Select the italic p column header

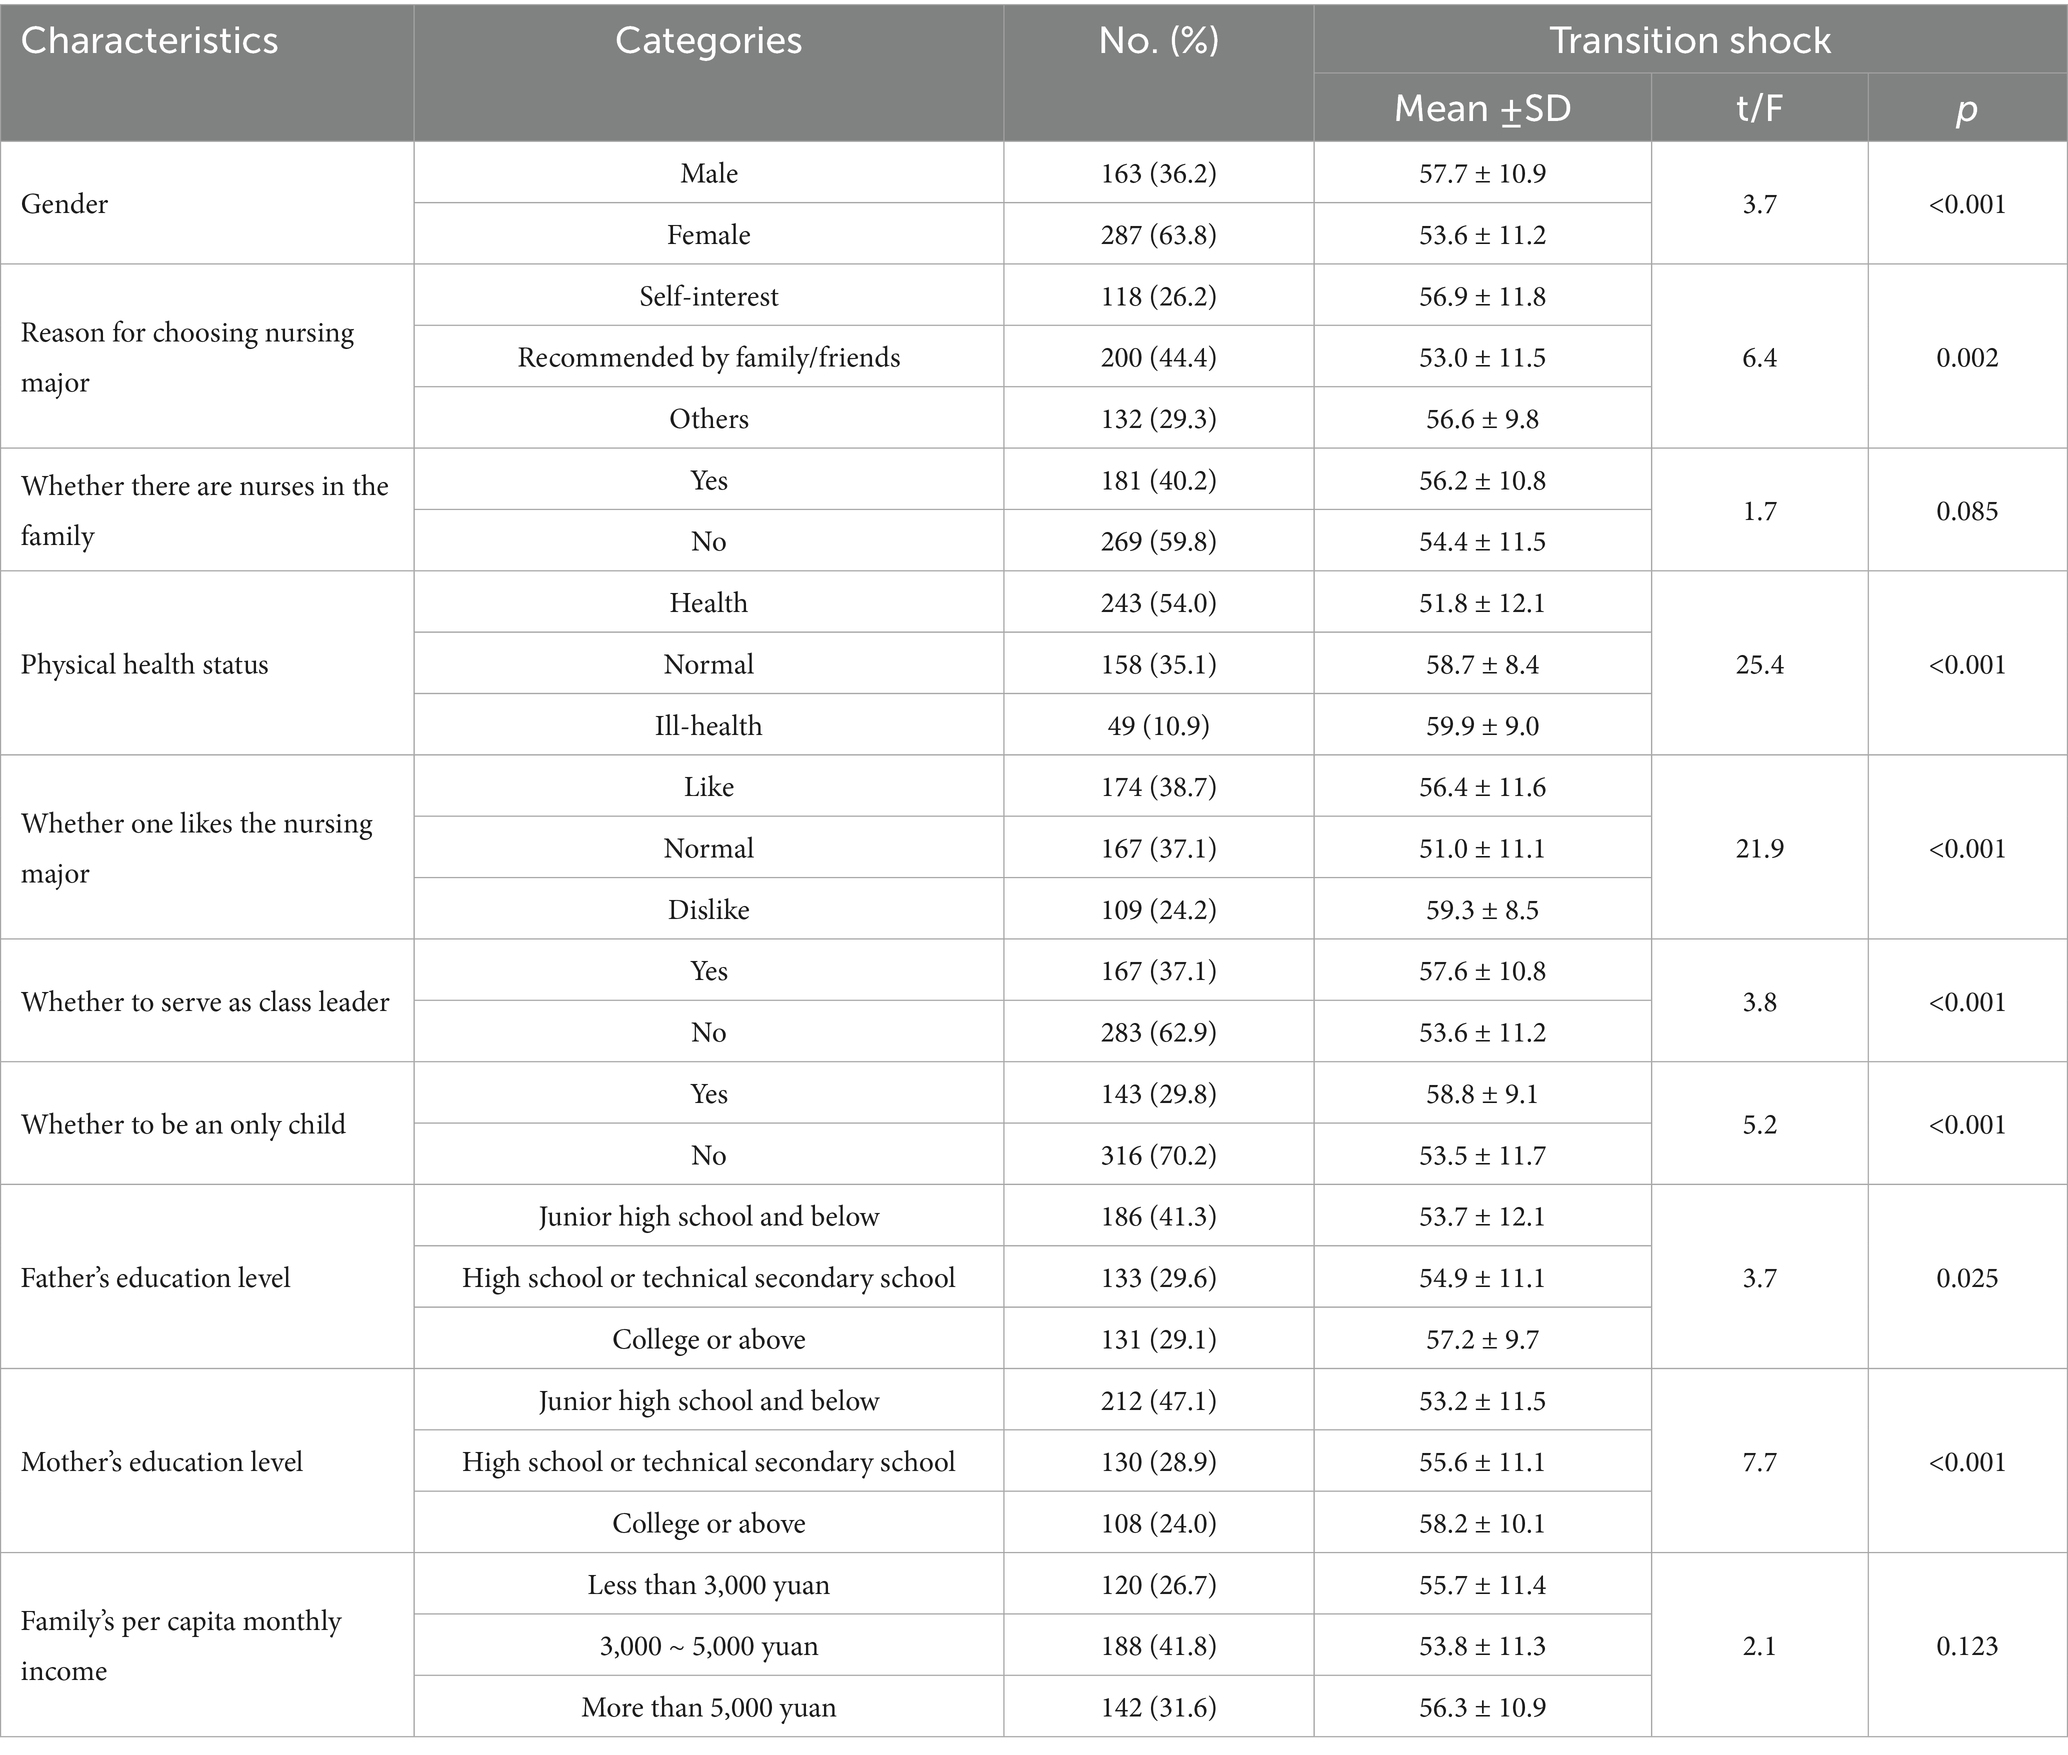(1966, 108)
